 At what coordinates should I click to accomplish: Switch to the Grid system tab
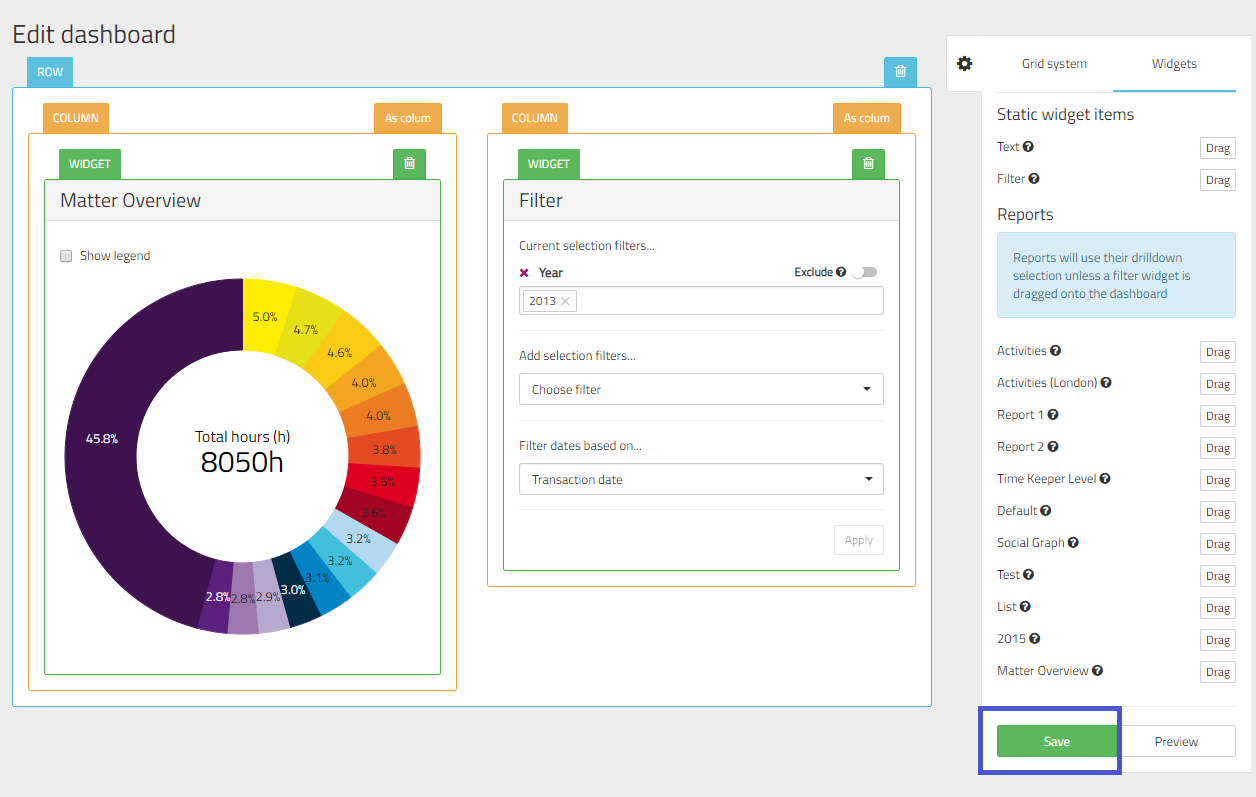(x=1053, y=63)
